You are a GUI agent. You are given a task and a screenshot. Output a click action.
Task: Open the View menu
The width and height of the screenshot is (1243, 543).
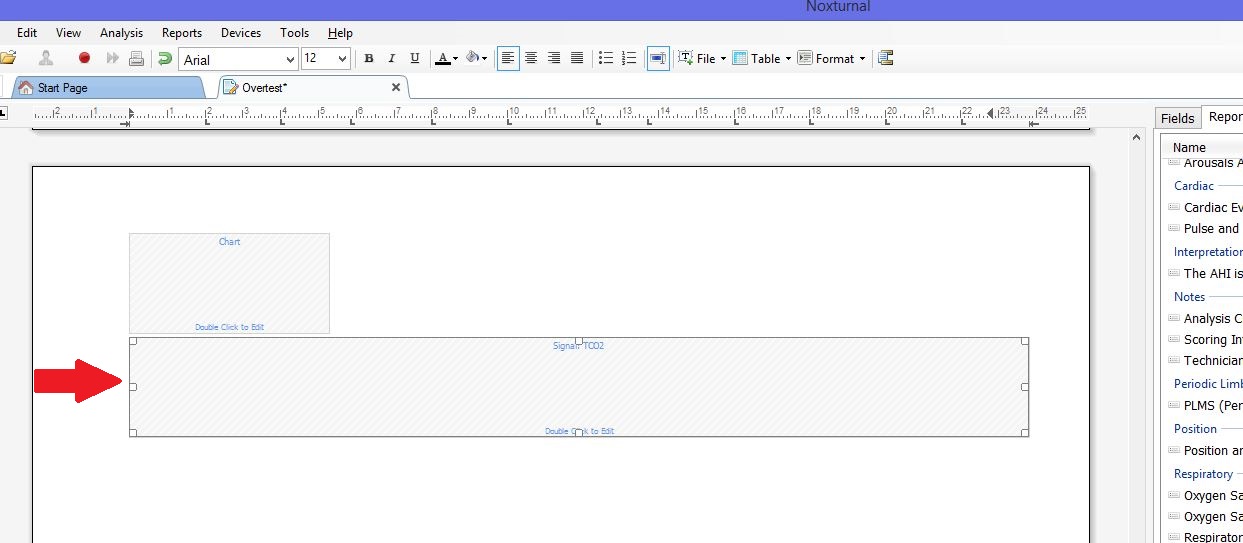pos(69,33)
